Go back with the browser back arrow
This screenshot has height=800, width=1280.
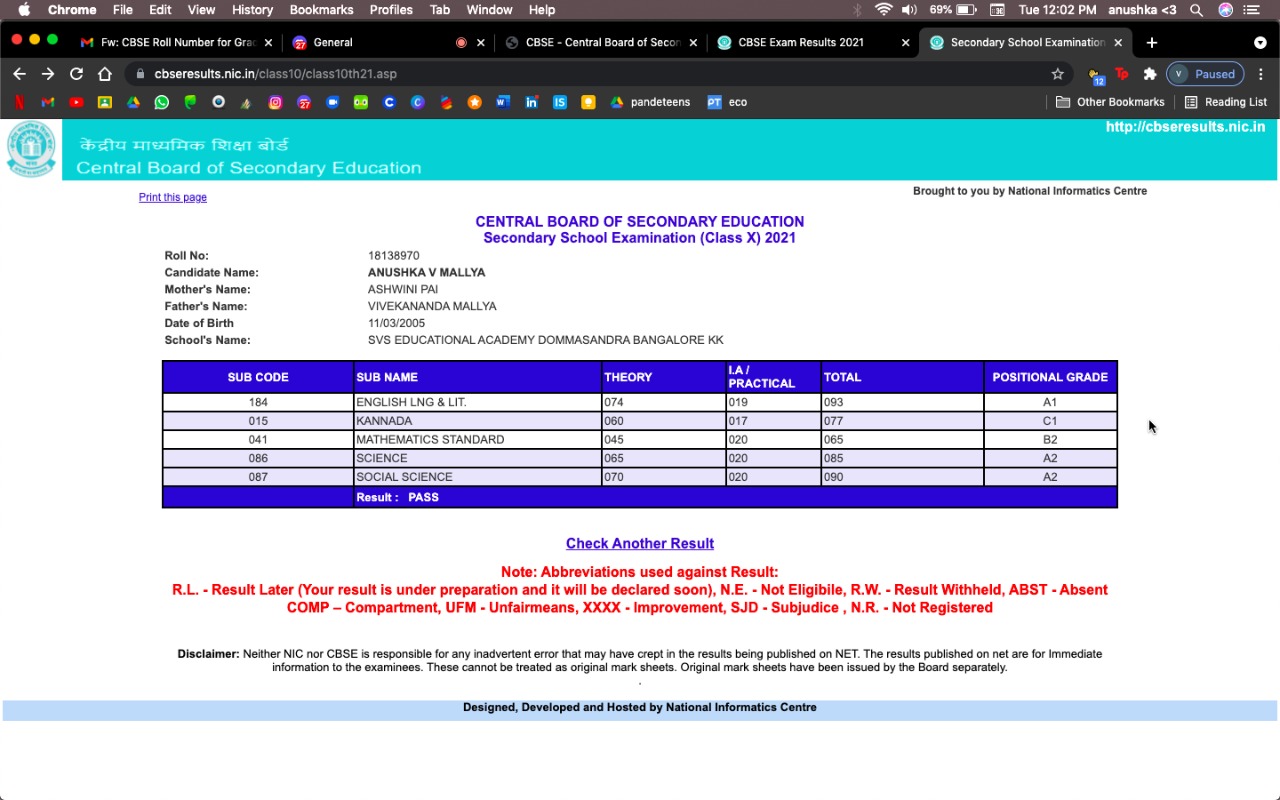click(19, 74)
